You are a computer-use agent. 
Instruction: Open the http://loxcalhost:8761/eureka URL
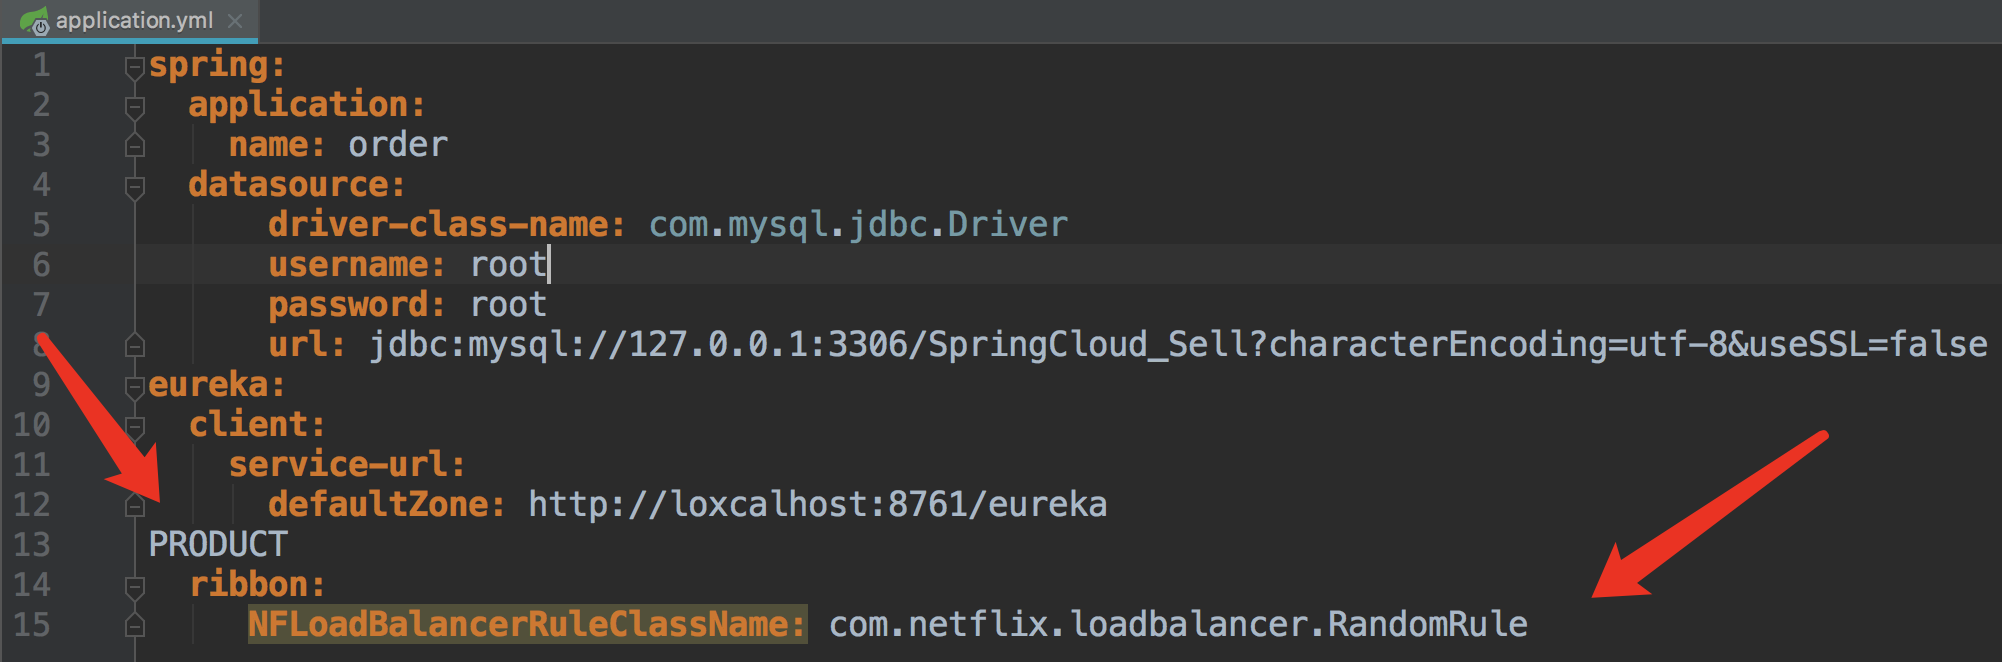tap(817, 505)
